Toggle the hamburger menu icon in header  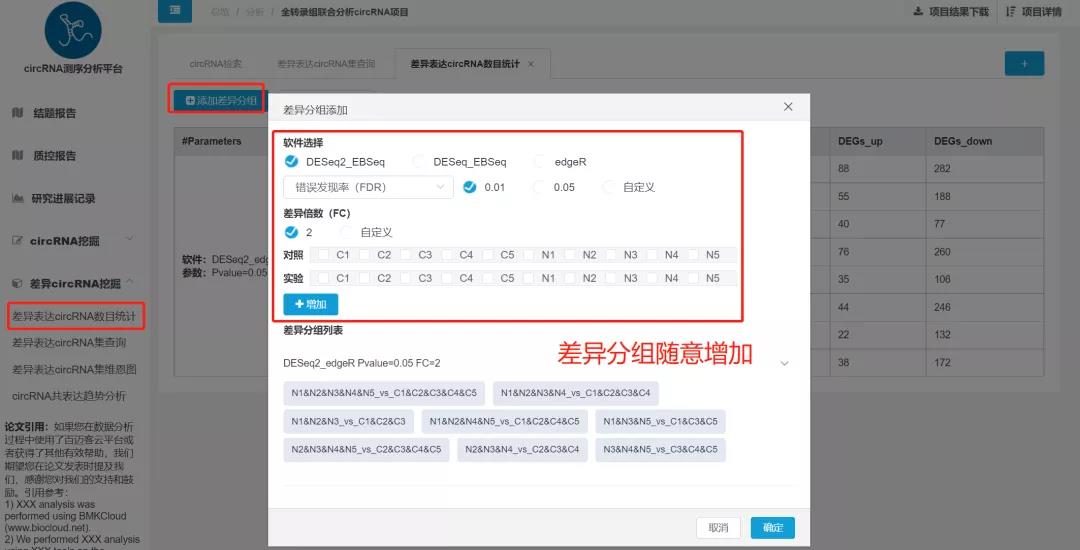175,11
